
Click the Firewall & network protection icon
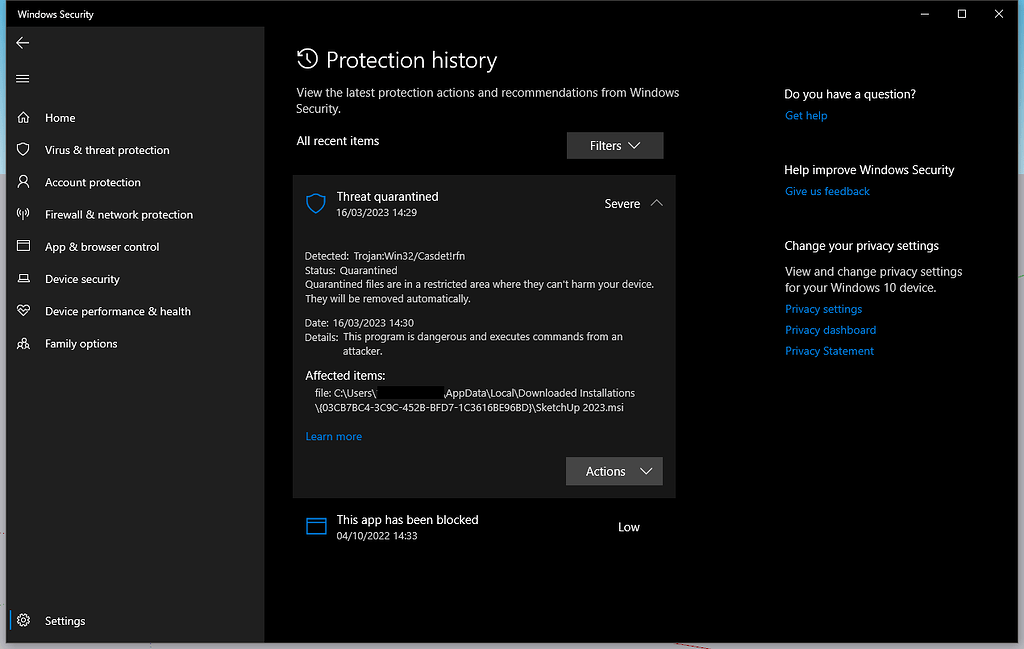[x=22, y=214]
